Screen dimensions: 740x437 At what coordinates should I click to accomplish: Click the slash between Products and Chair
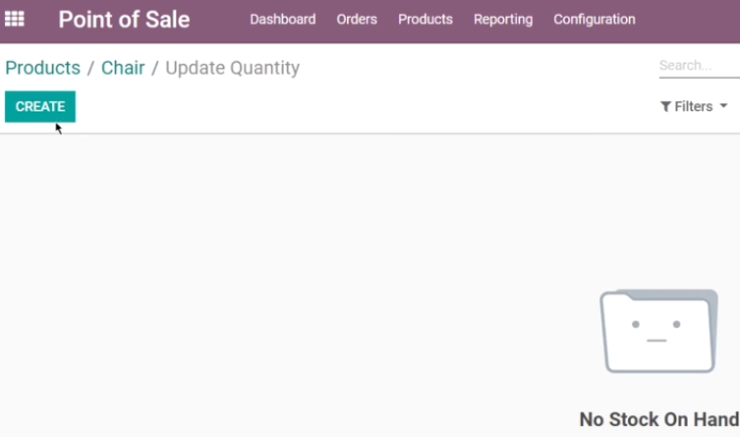(91, 68)
